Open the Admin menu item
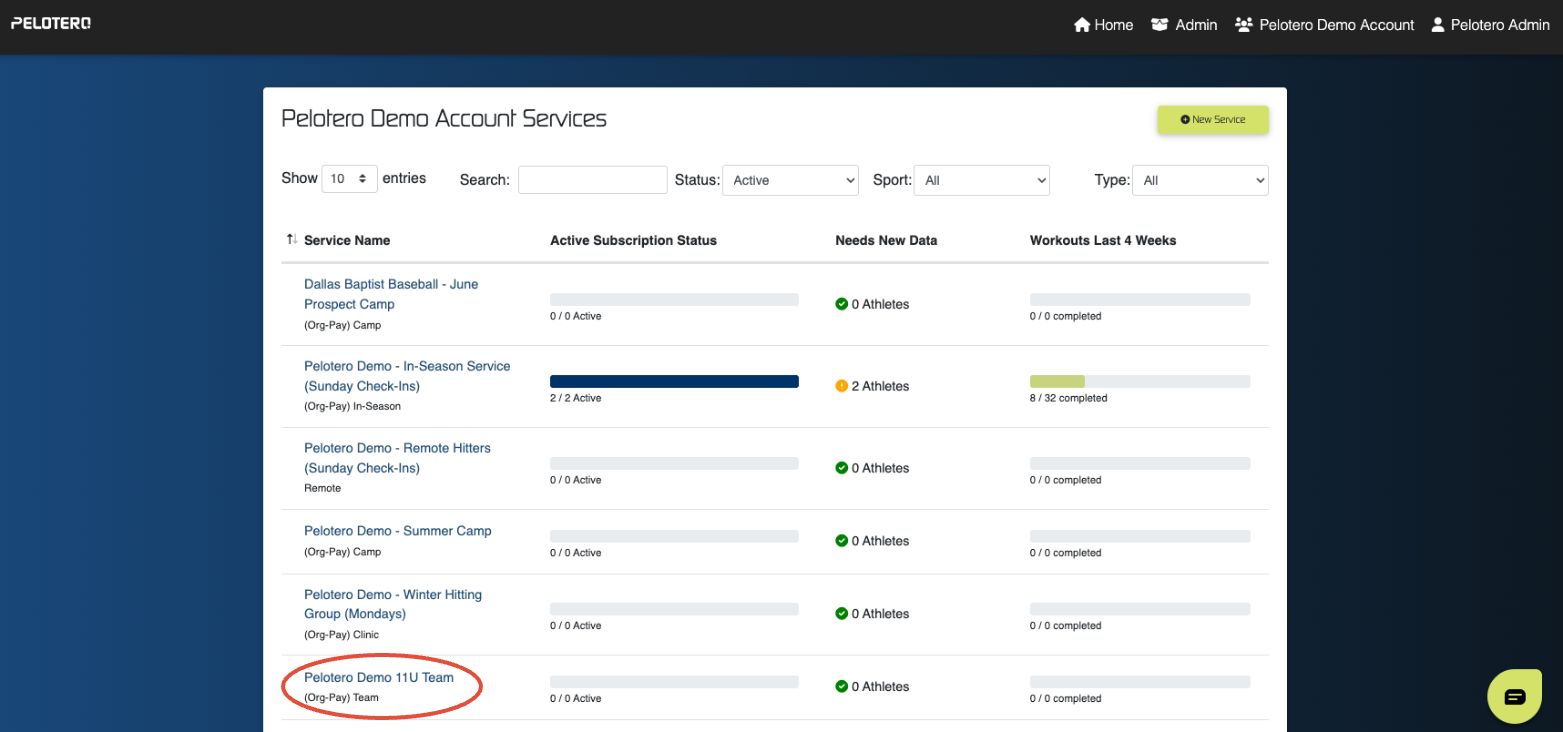Viewport: 1563px width, 732px height. point(1184,25)
